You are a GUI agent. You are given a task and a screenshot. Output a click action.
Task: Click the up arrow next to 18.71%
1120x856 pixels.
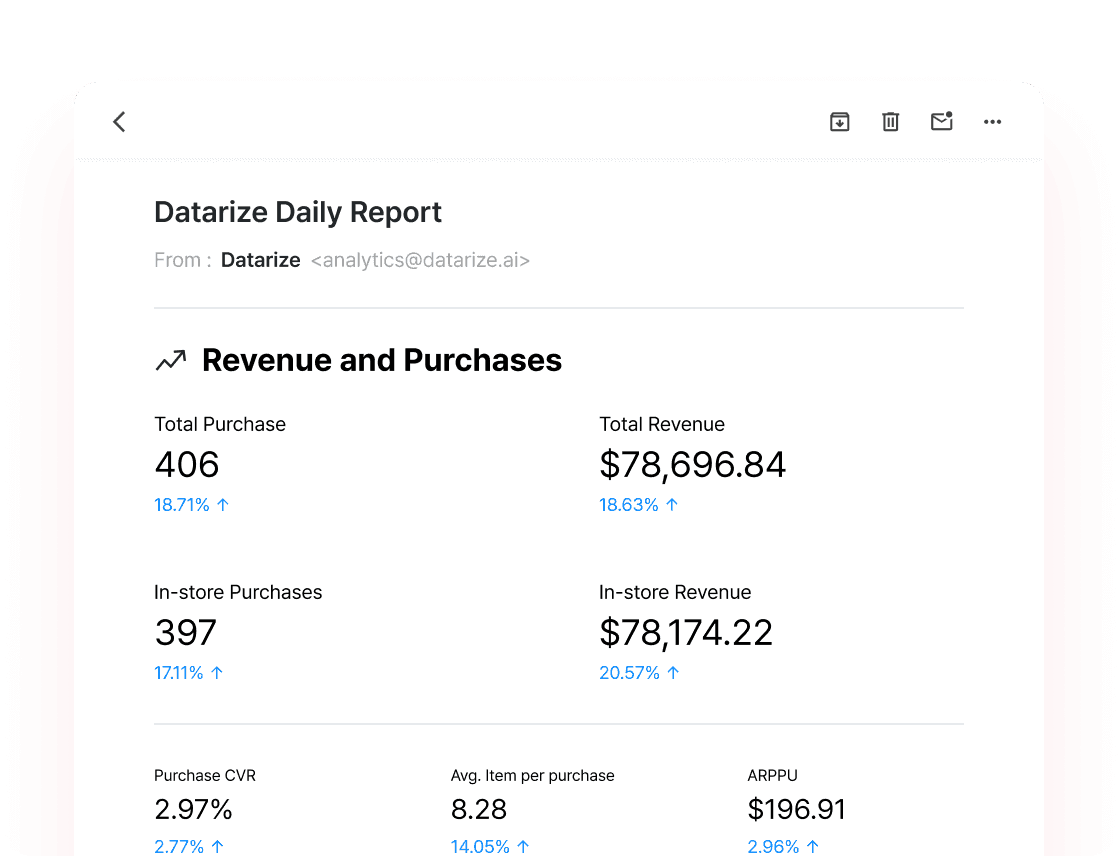[223, 504]
